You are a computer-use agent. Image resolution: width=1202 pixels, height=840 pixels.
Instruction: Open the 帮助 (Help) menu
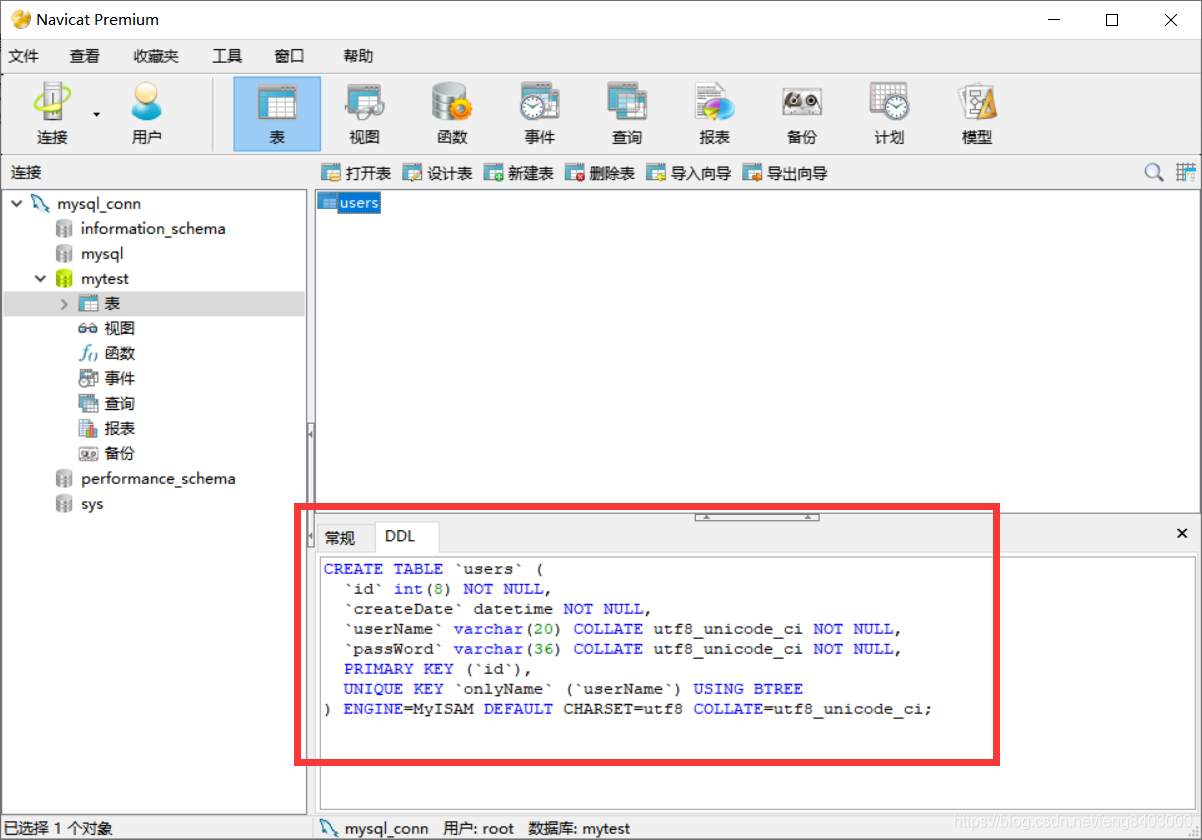click(358, 56)
